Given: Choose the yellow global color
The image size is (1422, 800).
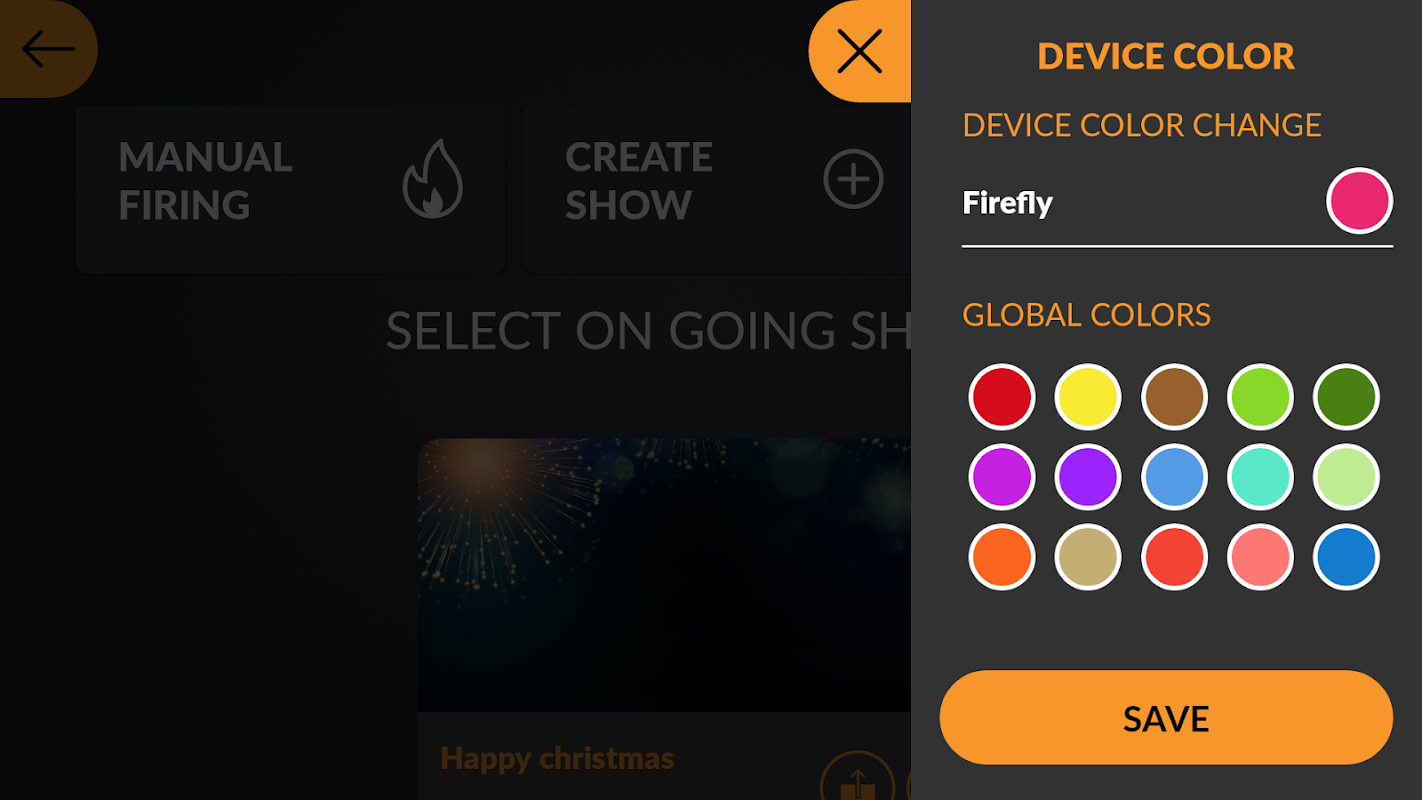Looking at the screenshot, I should 1088,397.
